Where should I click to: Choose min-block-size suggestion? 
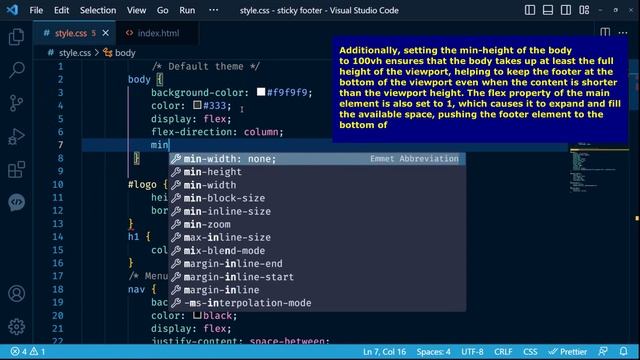pos(317,198)
